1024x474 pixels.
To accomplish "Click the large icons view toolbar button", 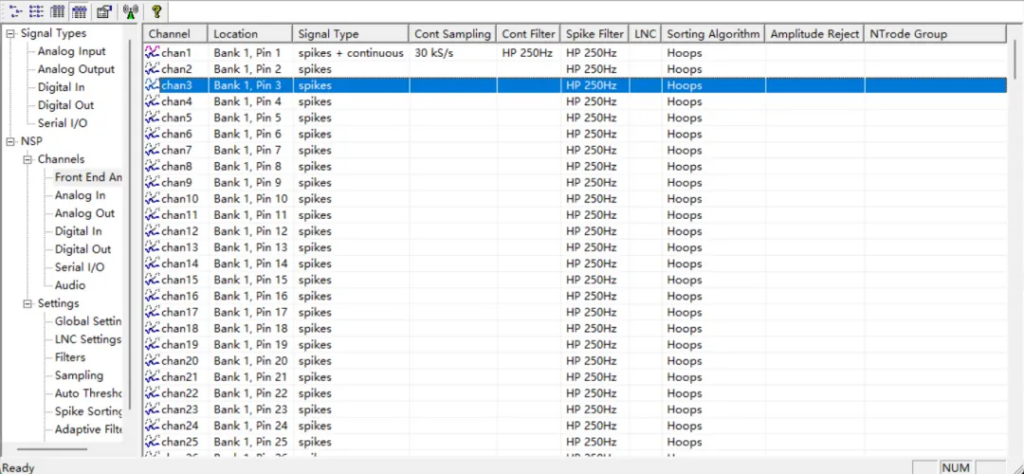I will [11, 11].
